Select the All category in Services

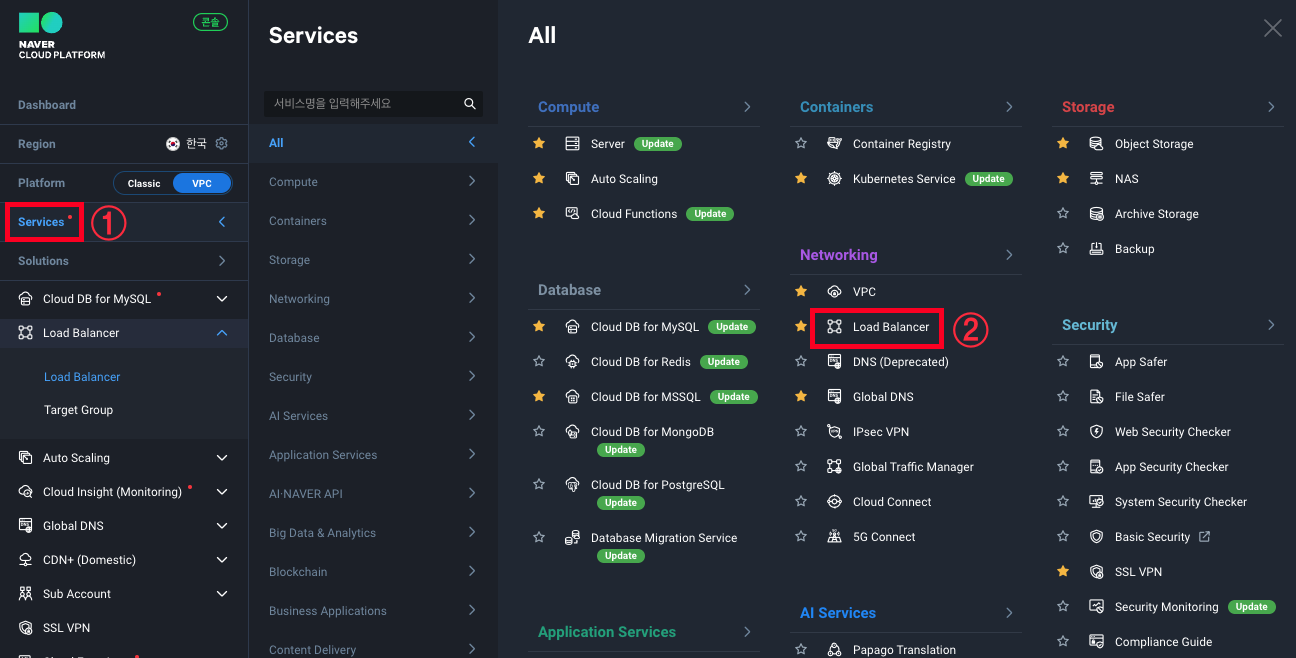tap(373, 143)
